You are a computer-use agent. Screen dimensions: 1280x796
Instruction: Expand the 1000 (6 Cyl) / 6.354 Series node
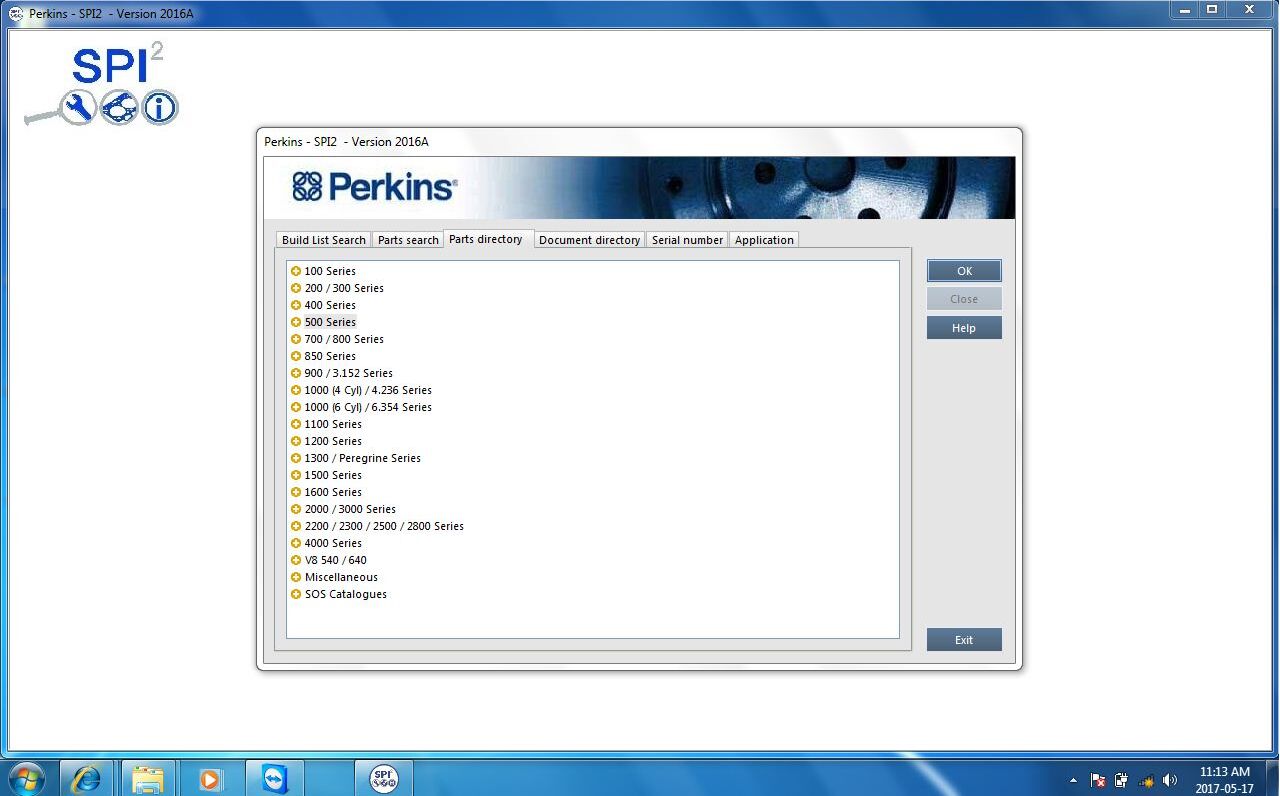(296, 407)
